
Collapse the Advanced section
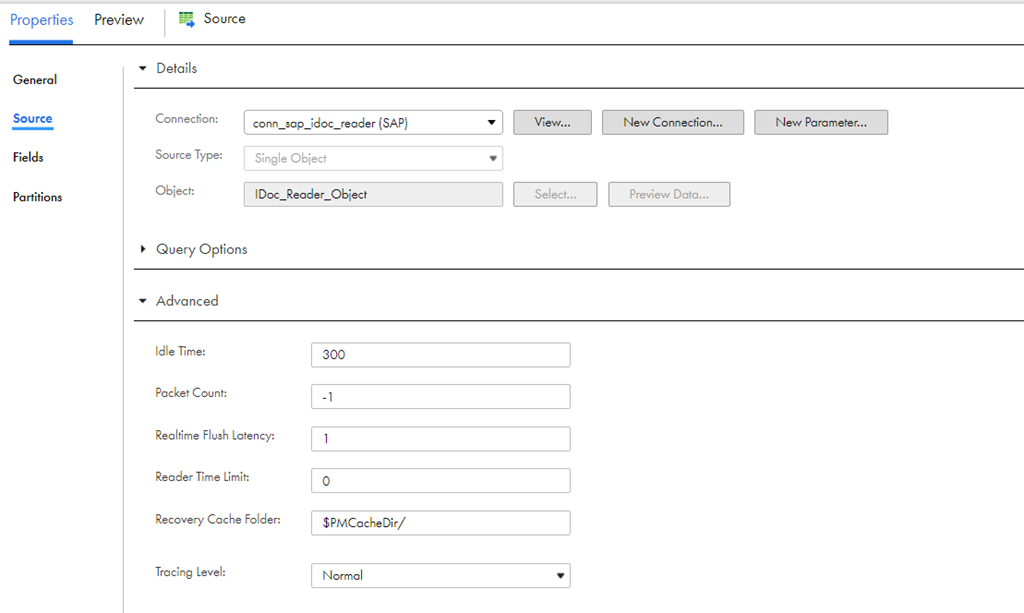point(143,301)
